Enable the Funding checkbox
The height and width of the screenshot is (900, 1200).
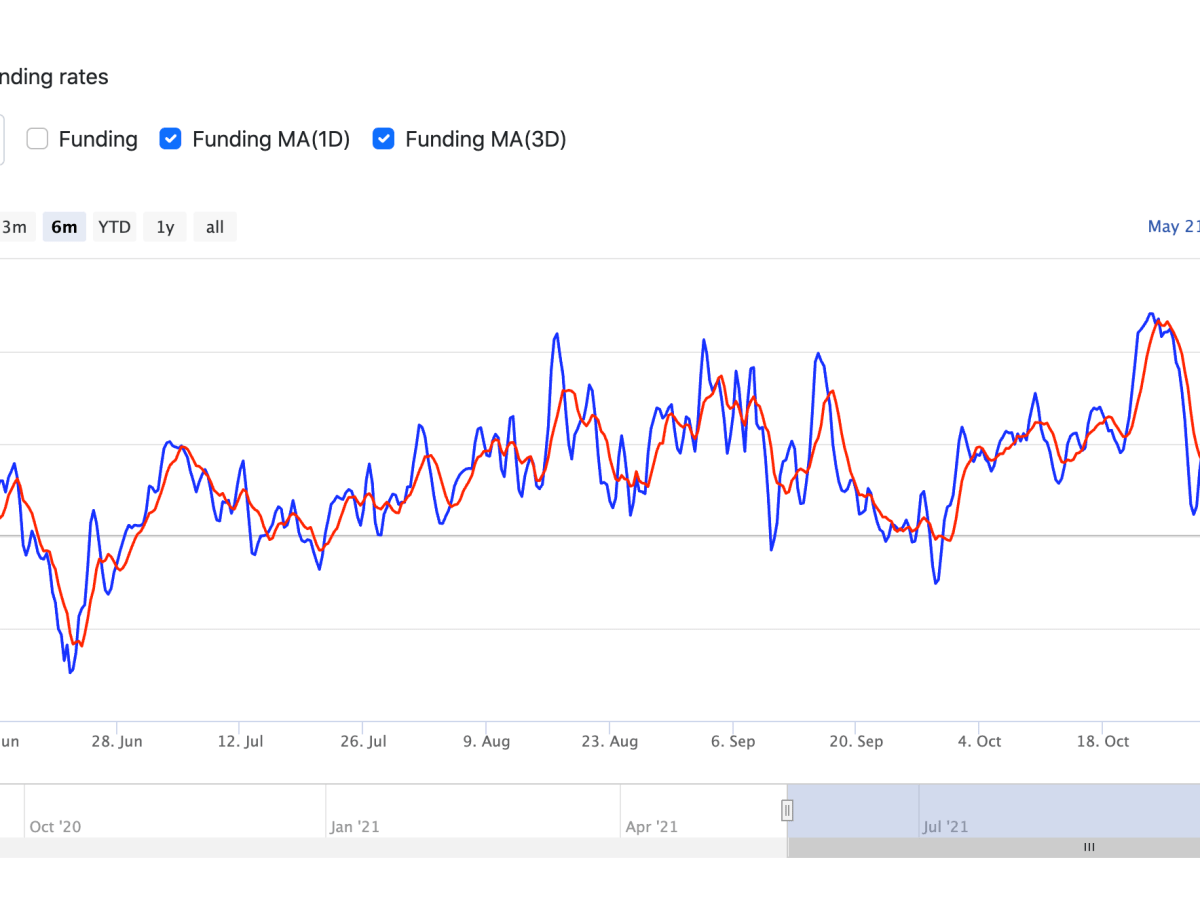click(37, 139)
